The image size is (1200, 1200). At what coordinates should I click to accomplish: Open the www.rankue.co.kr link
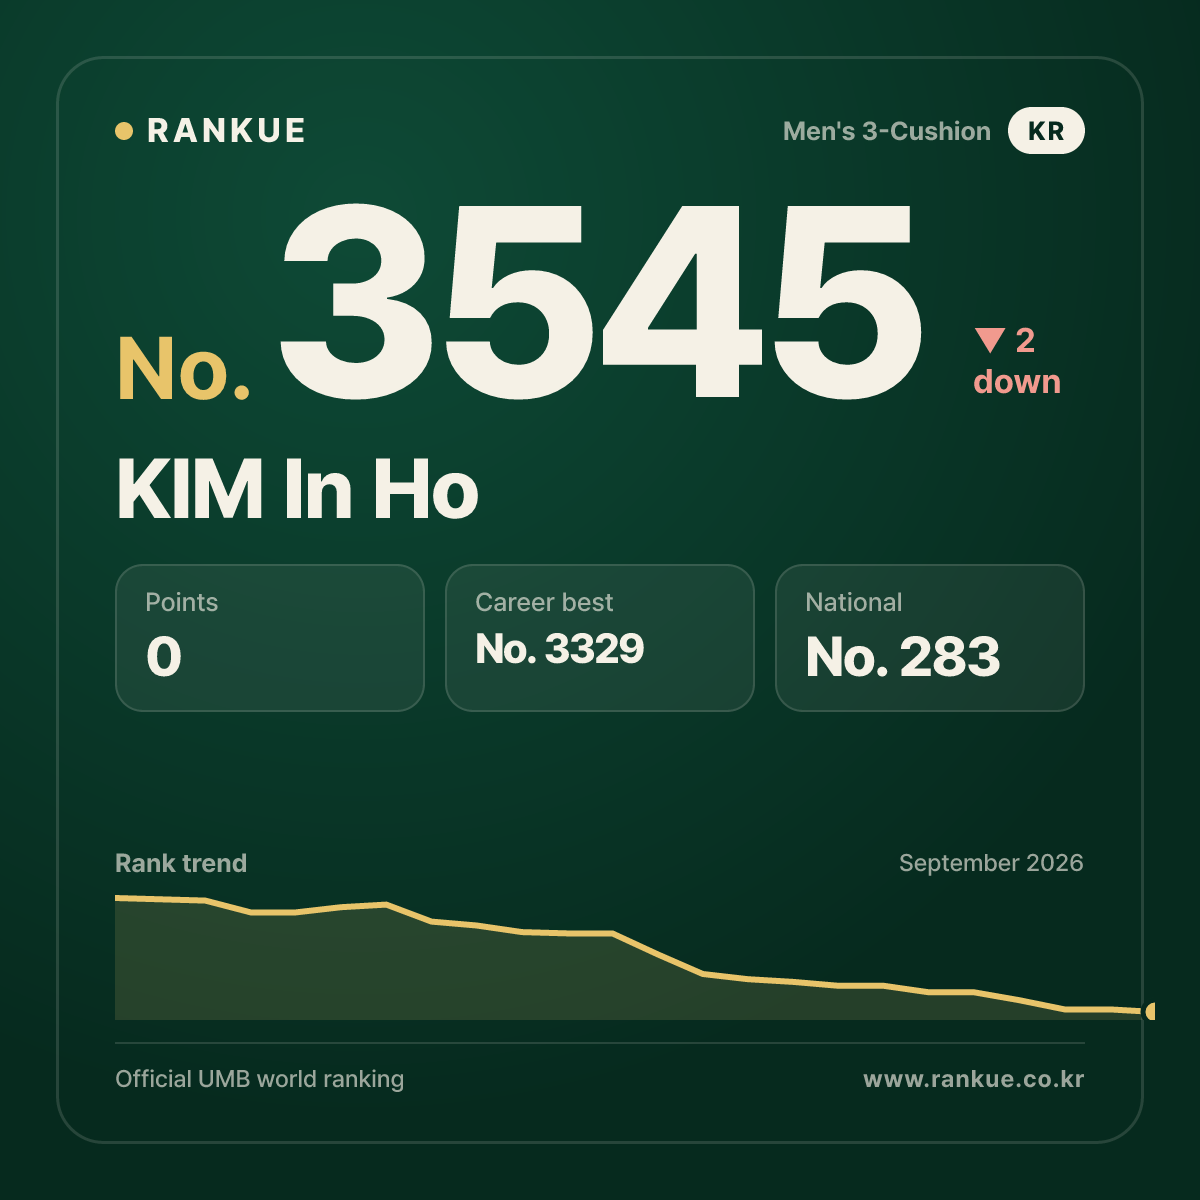[x=974, y=1079]
